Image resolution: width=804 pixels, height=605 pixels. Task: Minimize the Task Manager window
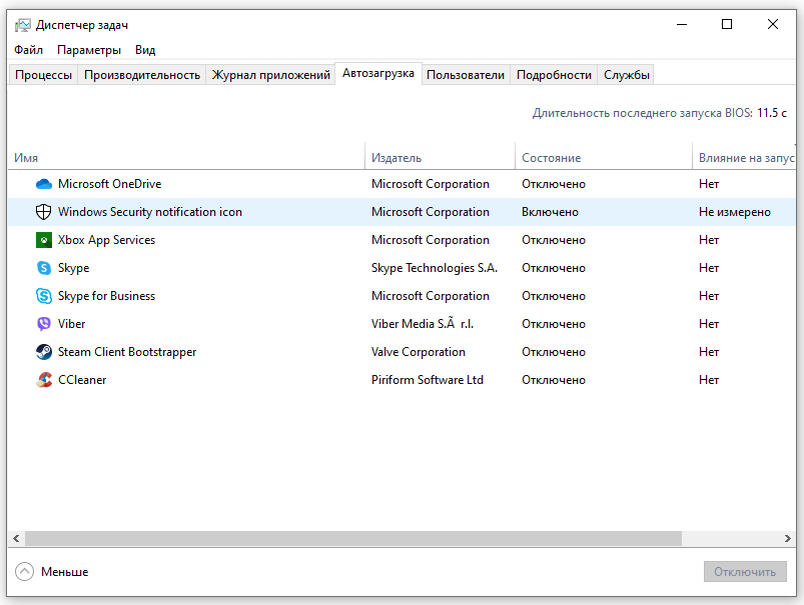[x=682, y=24]
